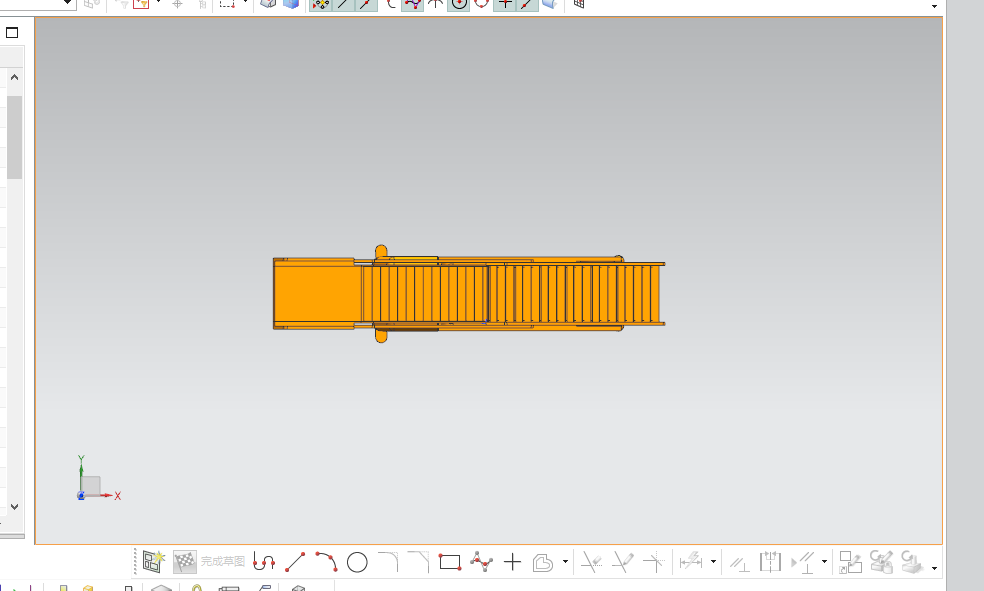This screenshot has width=984, height=591.
Task: Toggle Enable Snap Point in top toolbar
Action: (321, 4)
